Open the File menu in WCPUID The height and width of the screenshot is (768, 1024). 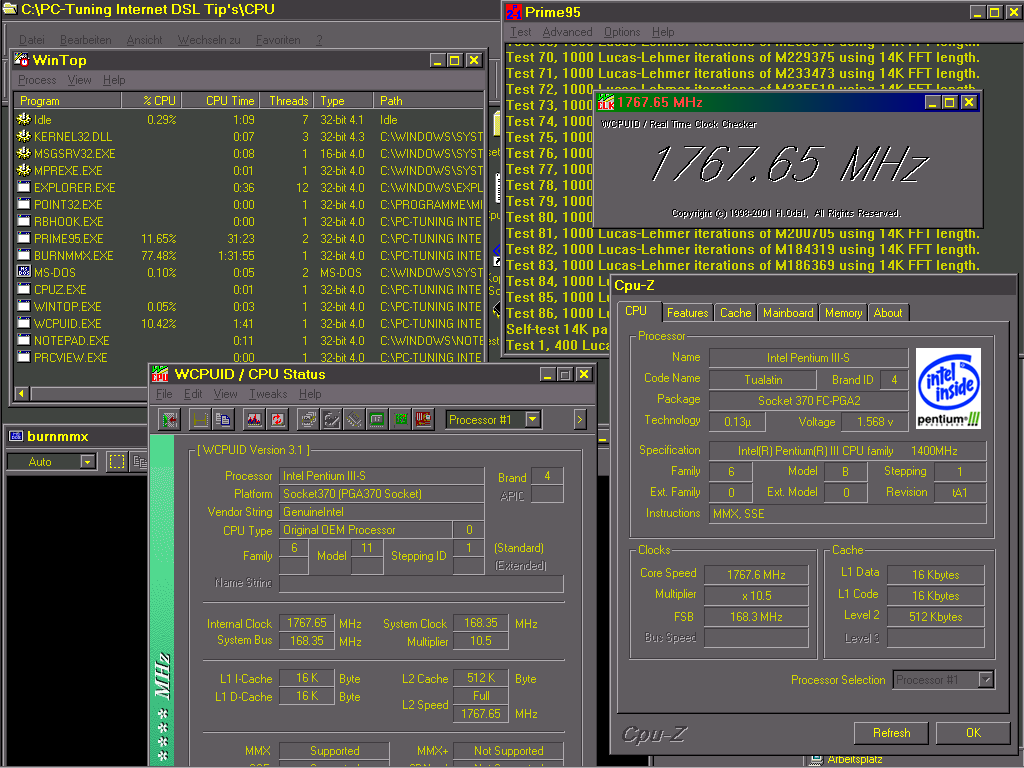coord(164,394)
